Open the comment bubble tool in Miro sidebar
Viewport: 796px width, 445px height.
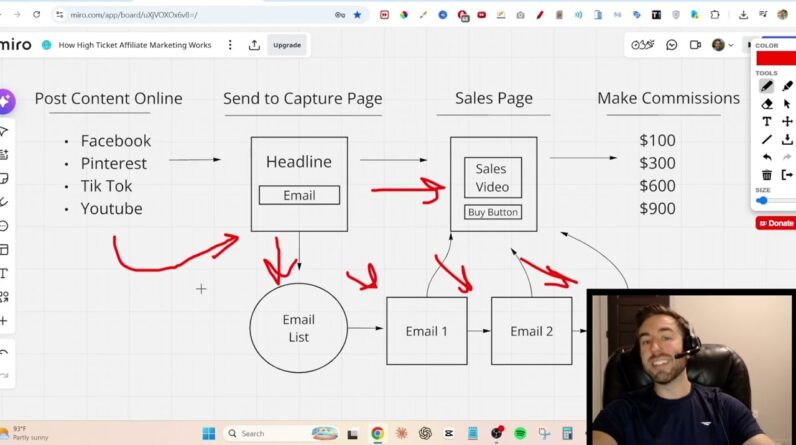tap(4, 226)
